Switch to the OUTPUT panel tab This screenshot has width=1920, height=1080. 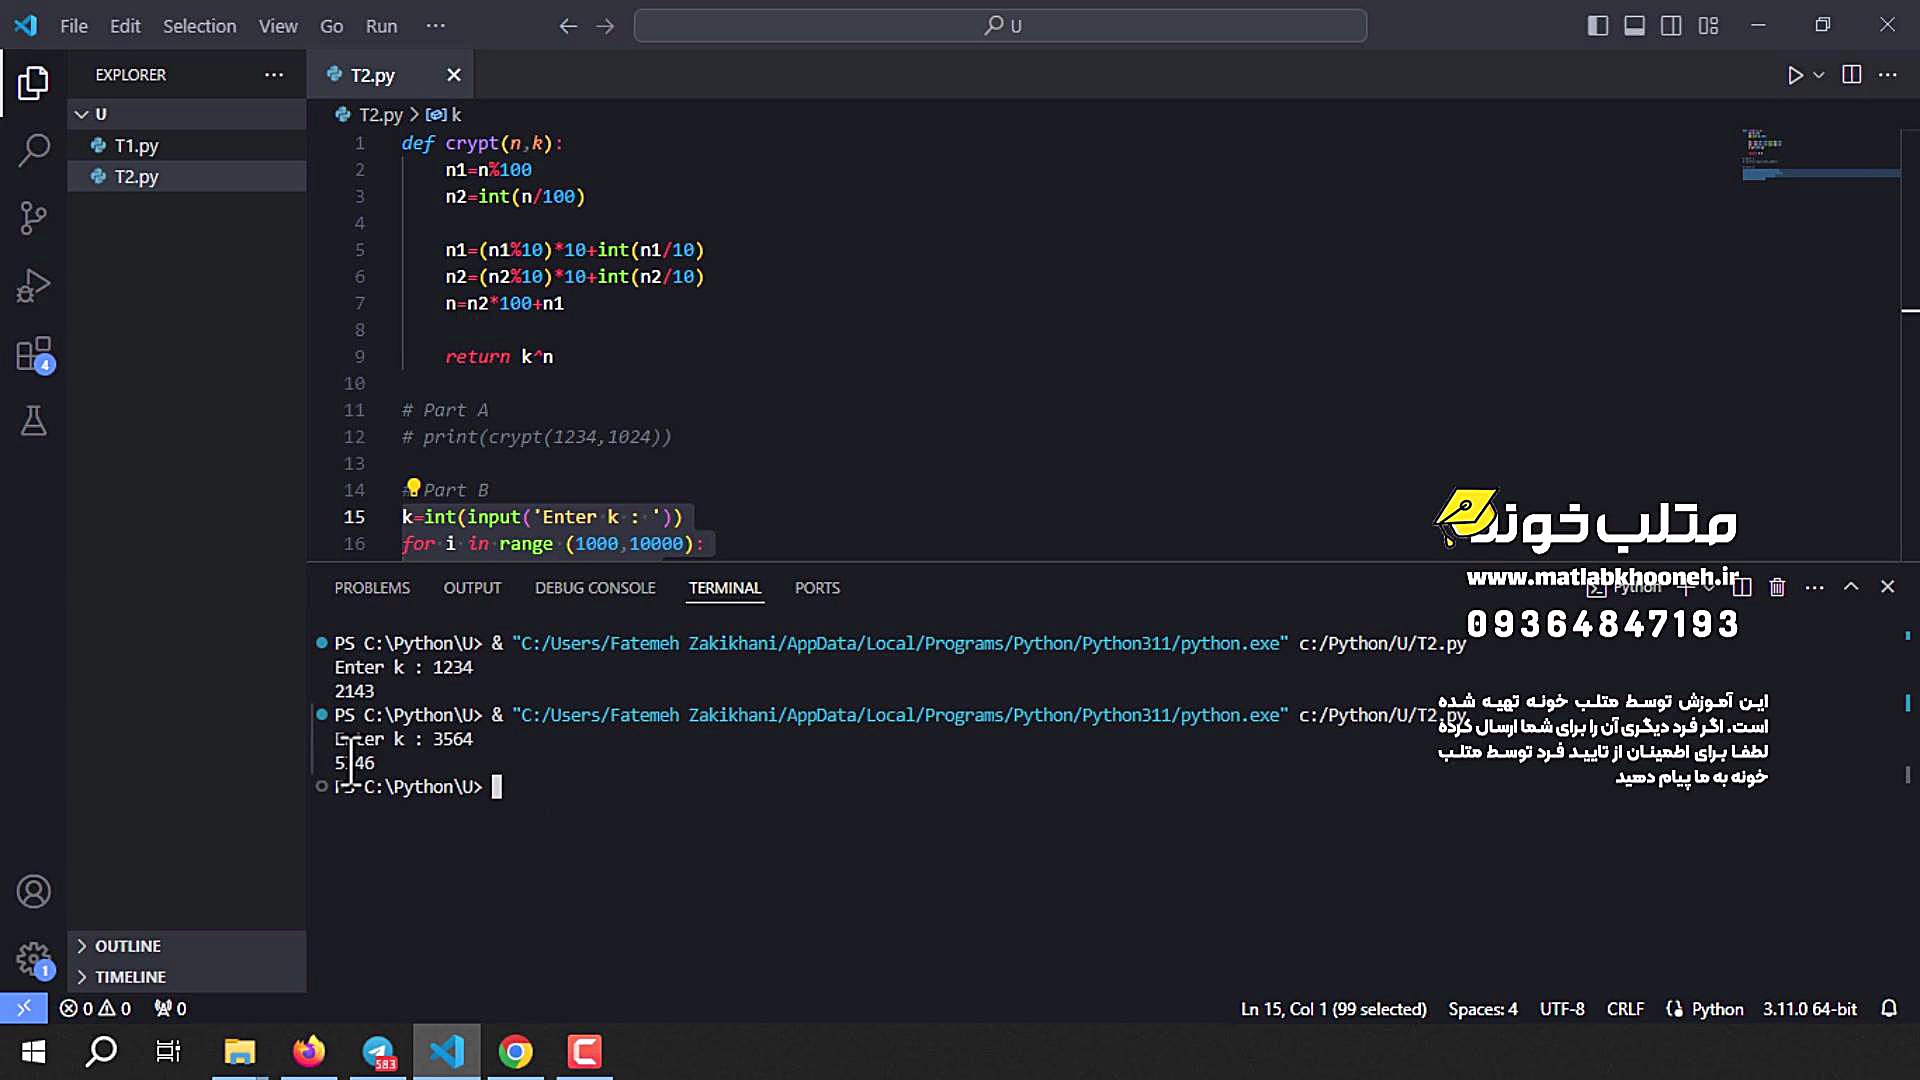point(472,588)
